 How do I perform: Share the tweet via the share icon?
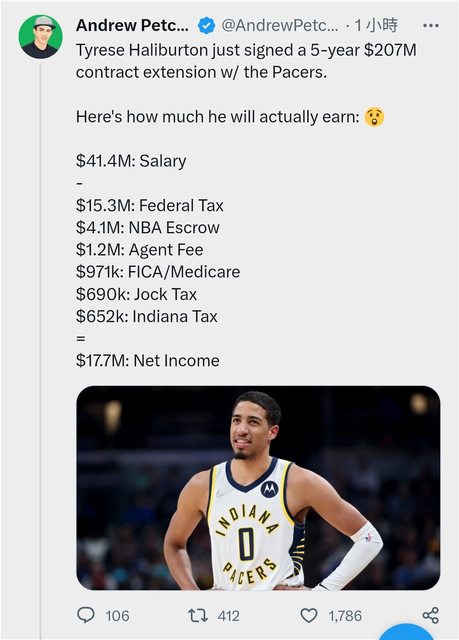[x=430, y=615]
